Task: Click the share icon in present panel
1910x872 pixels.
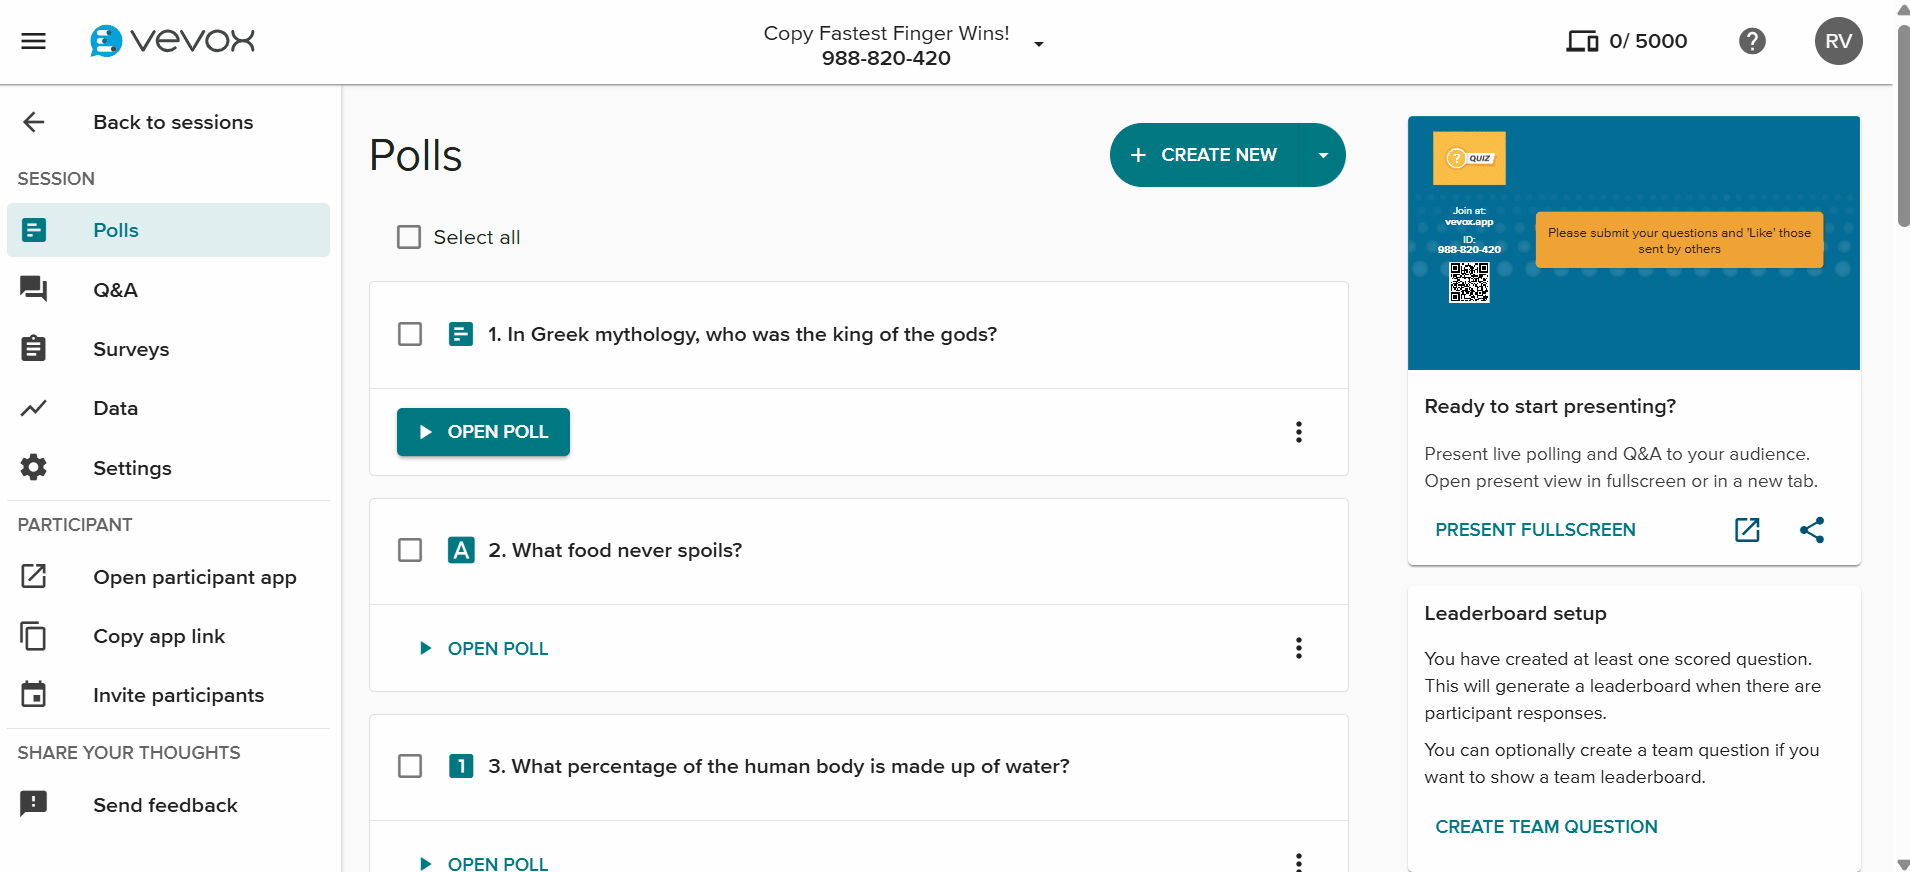Action: pos(1812,529)
